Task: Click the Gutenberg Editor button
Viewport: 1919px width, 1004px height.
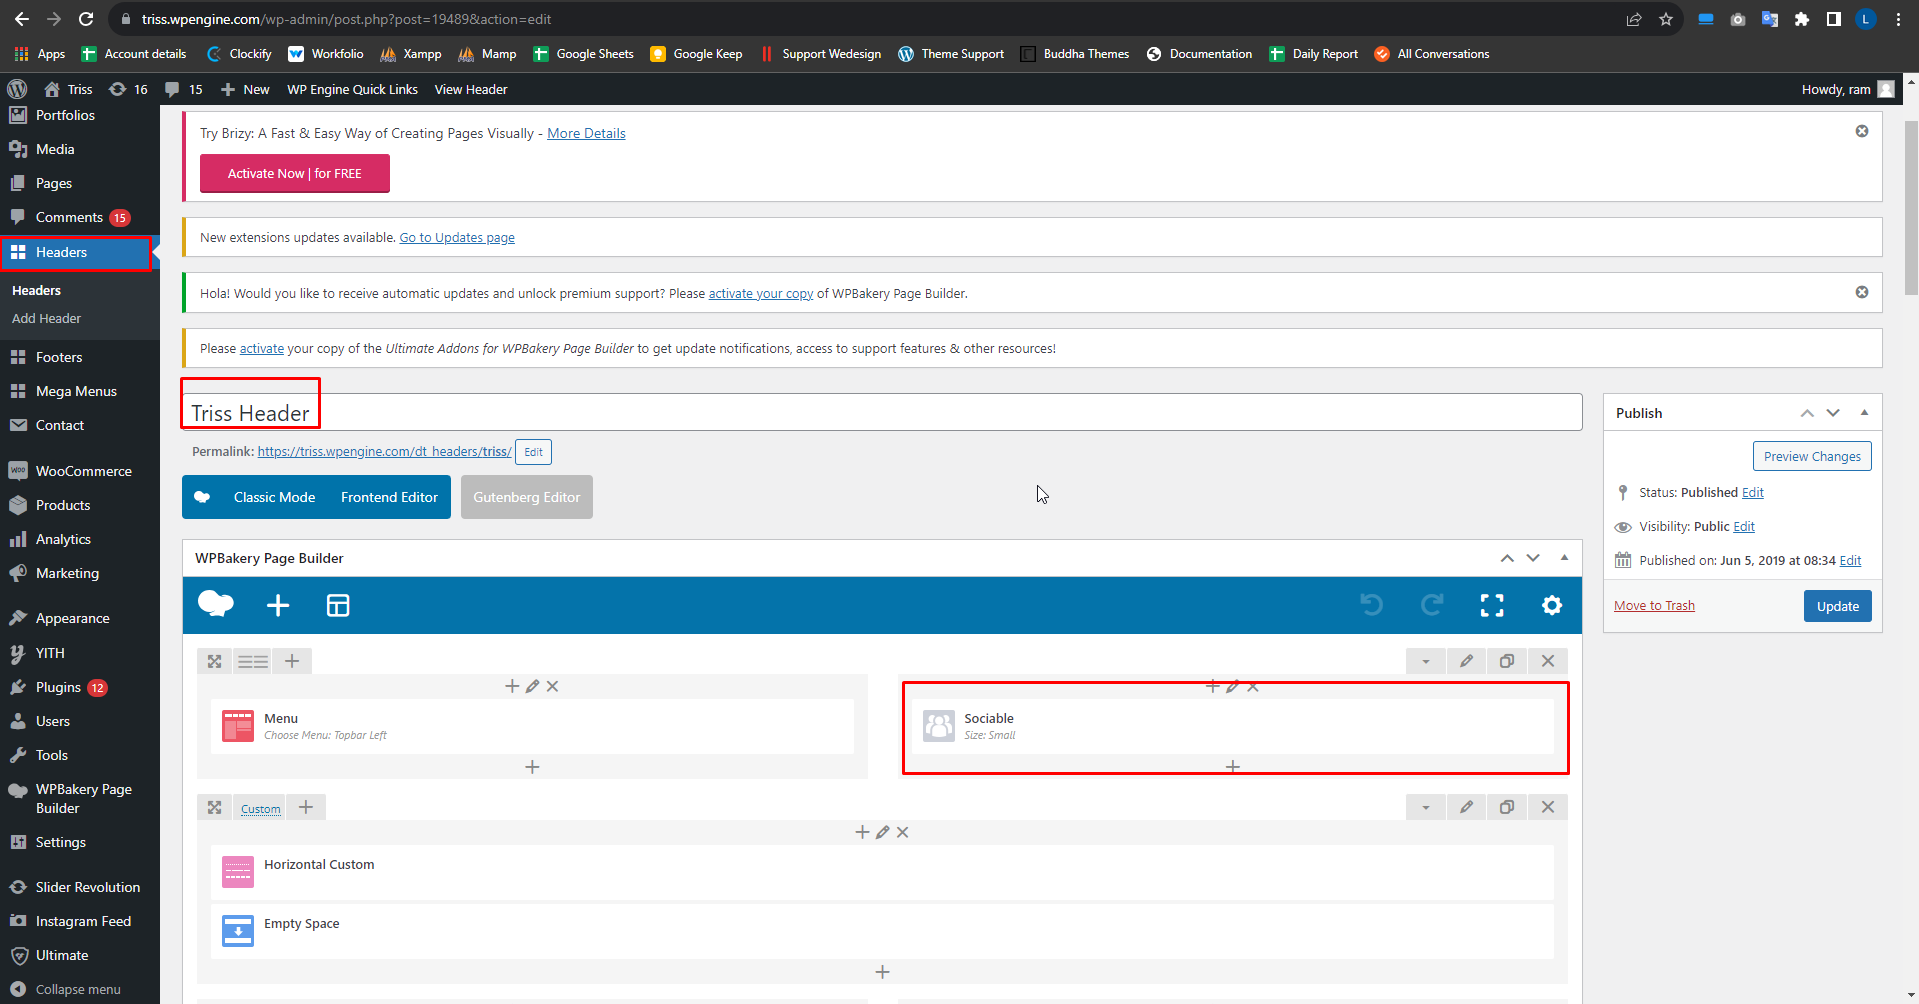Action: [x=527, y=497]
